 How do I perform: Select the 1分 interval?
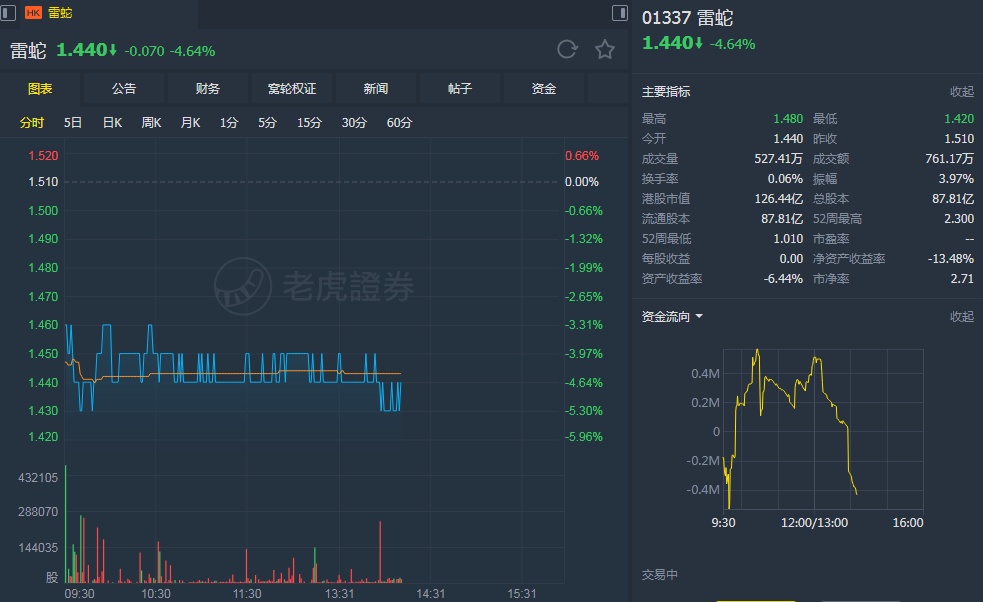click(229, 122)
